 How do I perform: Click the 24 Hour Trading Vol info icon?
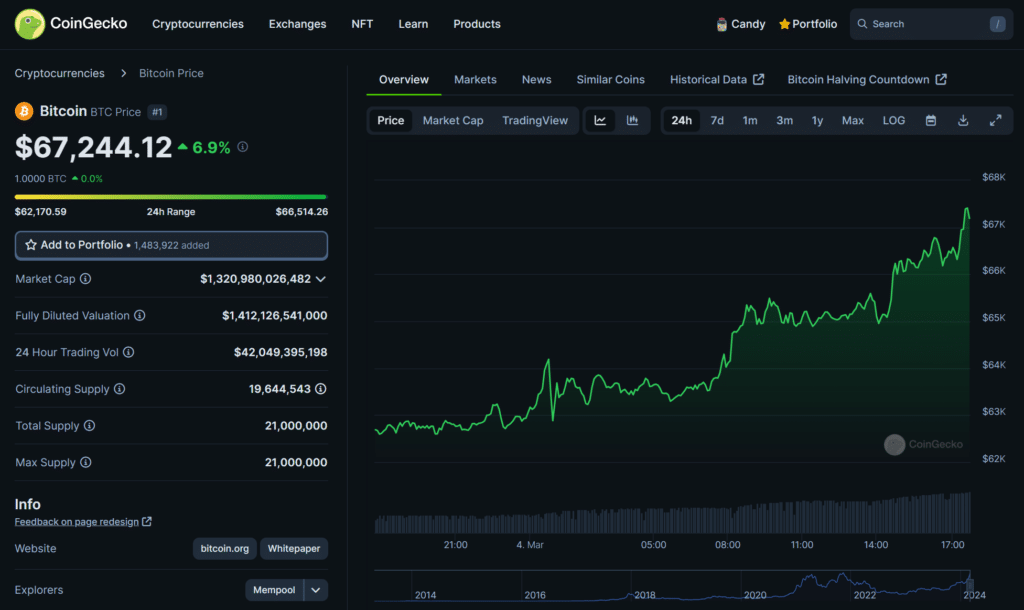[x=129, y=352]
